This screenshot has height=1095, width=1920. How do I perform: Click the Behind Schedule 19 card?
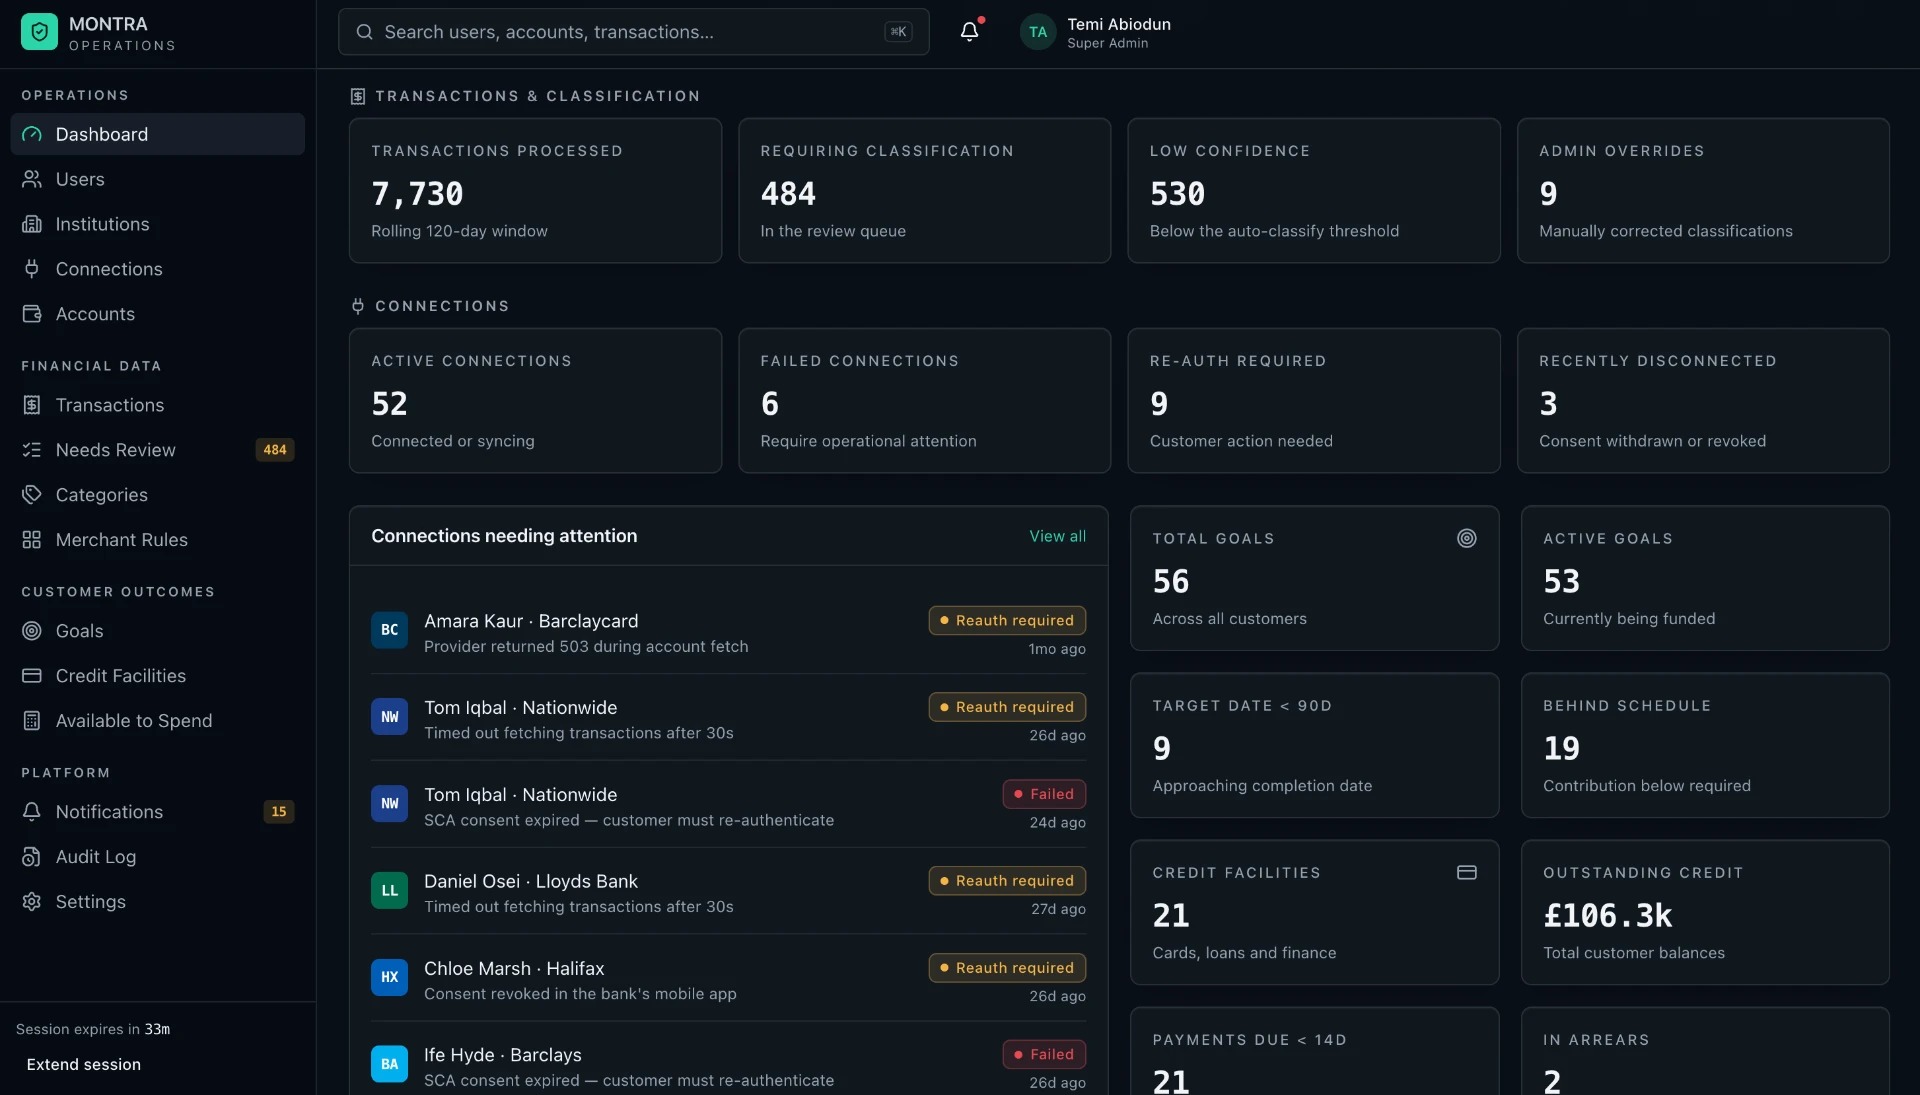tap(1705, 745)
